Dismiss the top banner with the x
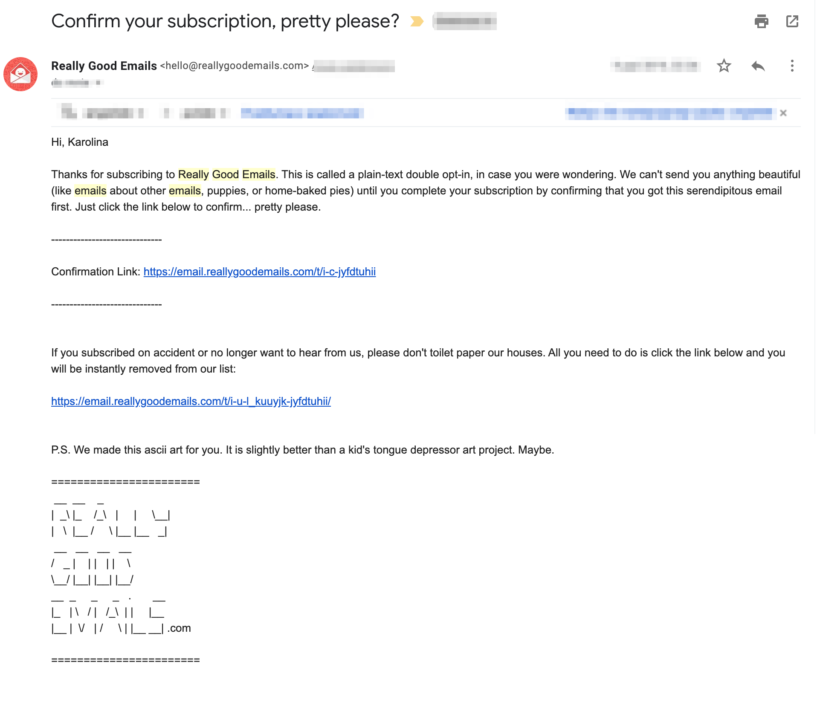Image resolution: width=820 pixels, height=720 pixels. pos(784,113)
